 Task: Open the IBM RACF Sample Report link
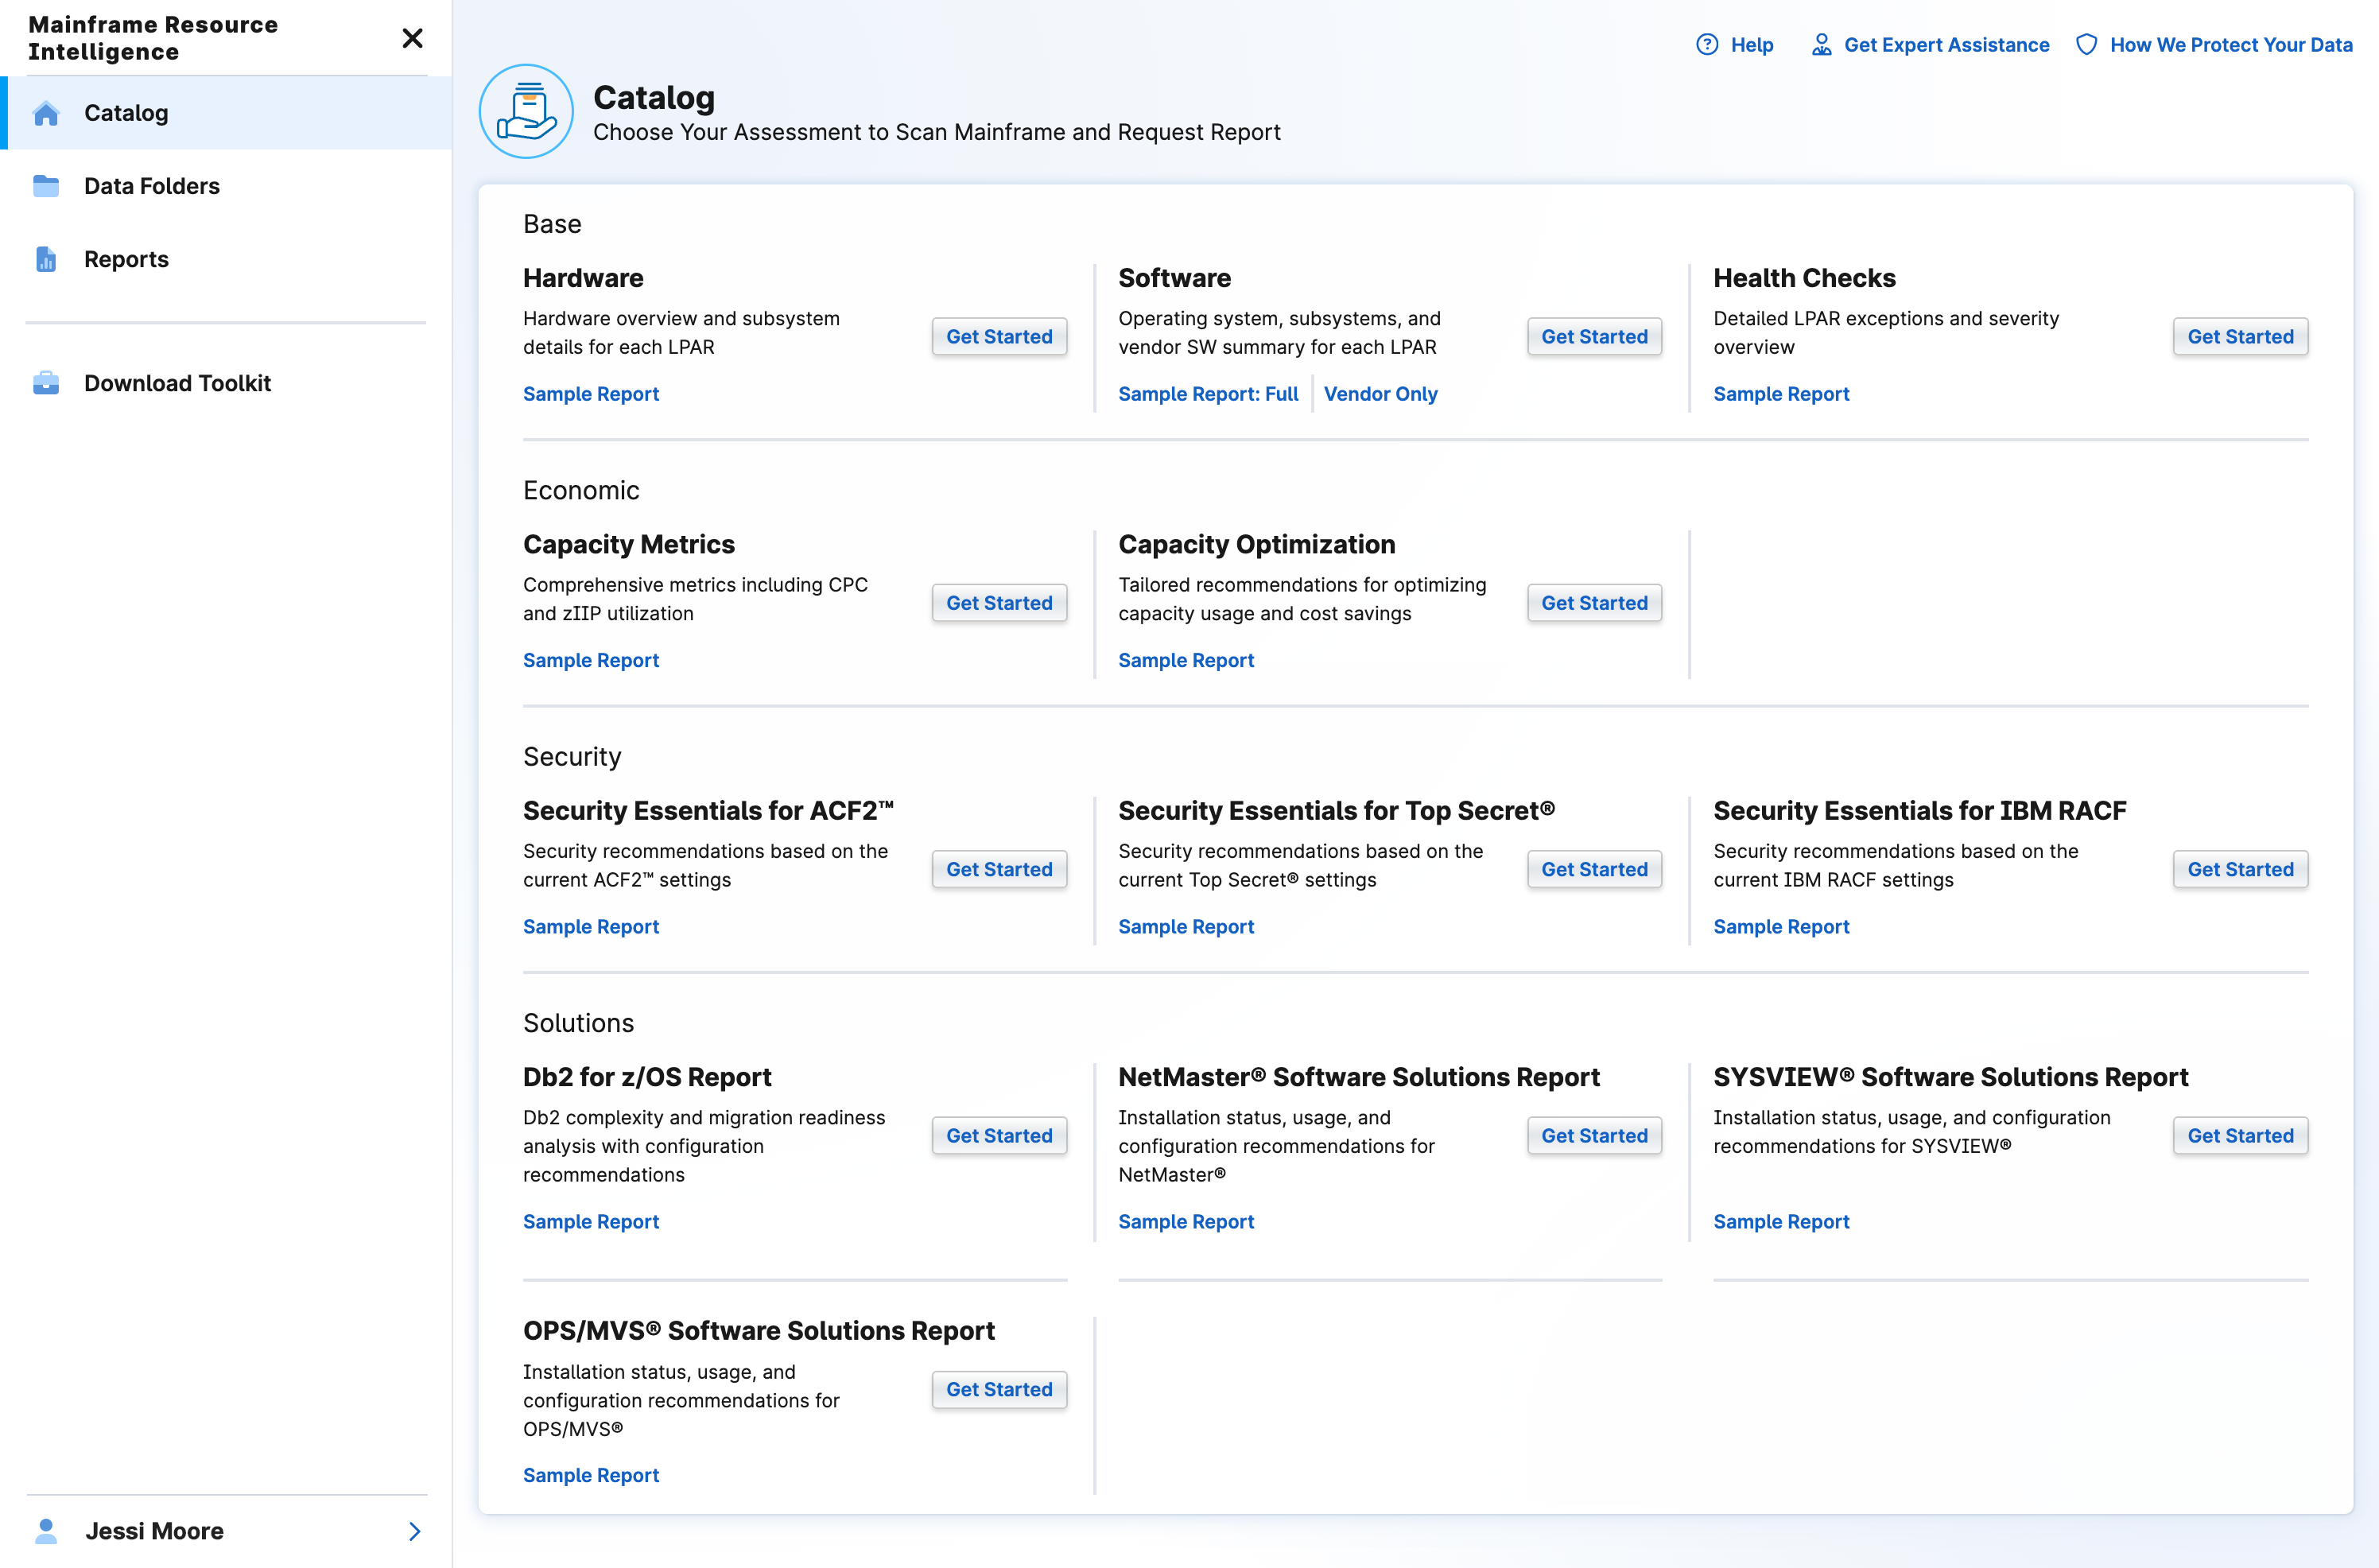[x=1781, y=926]
